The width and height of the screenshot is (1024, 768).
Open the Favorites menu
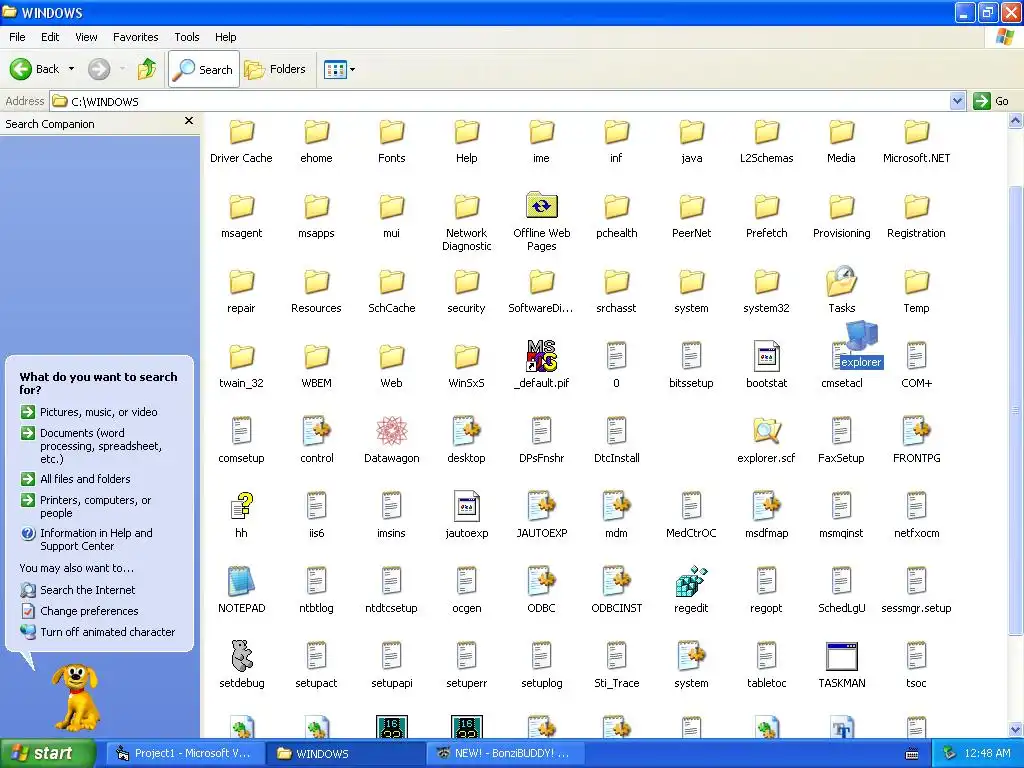pos(135,37)
